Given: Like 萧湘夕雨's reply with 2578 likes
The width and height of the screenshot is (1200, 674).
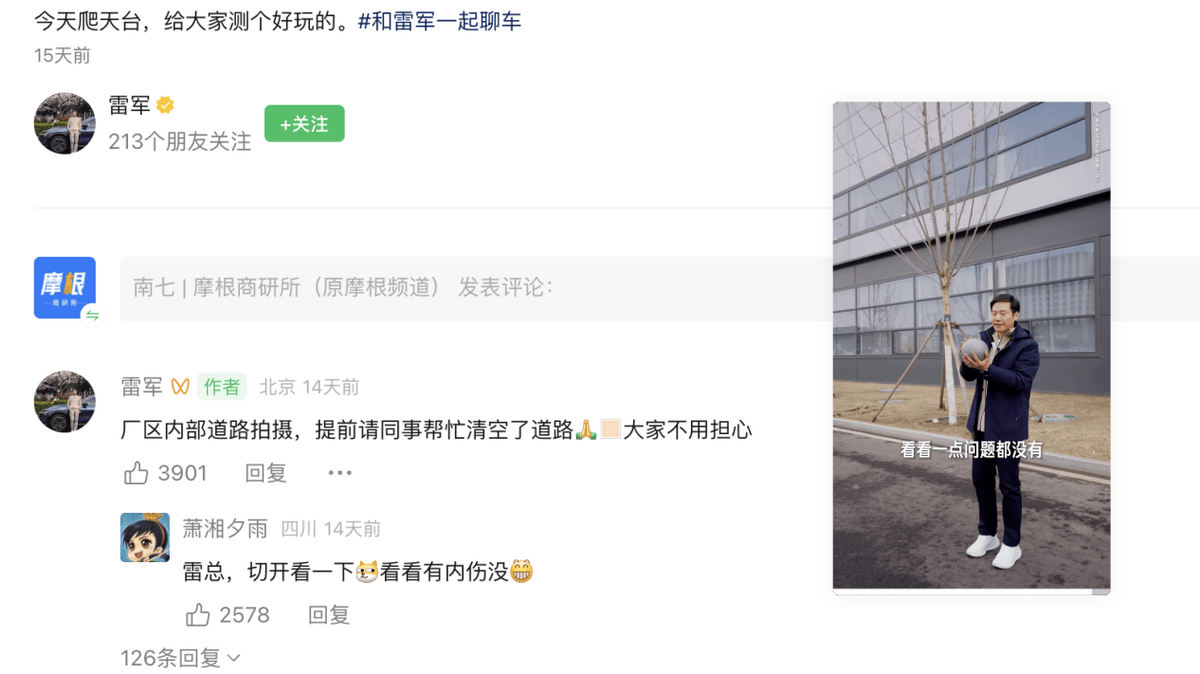Looking at the screenshot, I should click(x=198, y=615).
